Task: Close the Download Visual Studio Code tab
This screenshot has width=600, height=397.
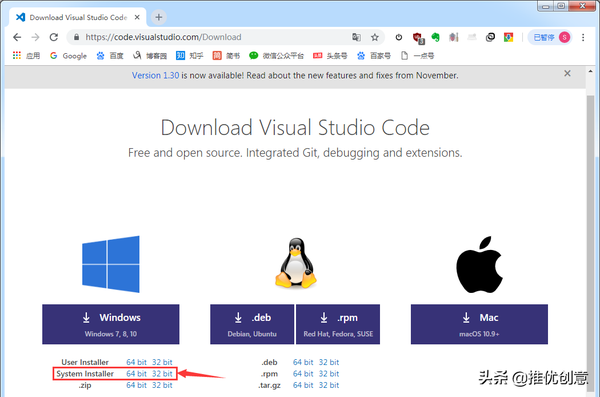Action: [137, 17]
